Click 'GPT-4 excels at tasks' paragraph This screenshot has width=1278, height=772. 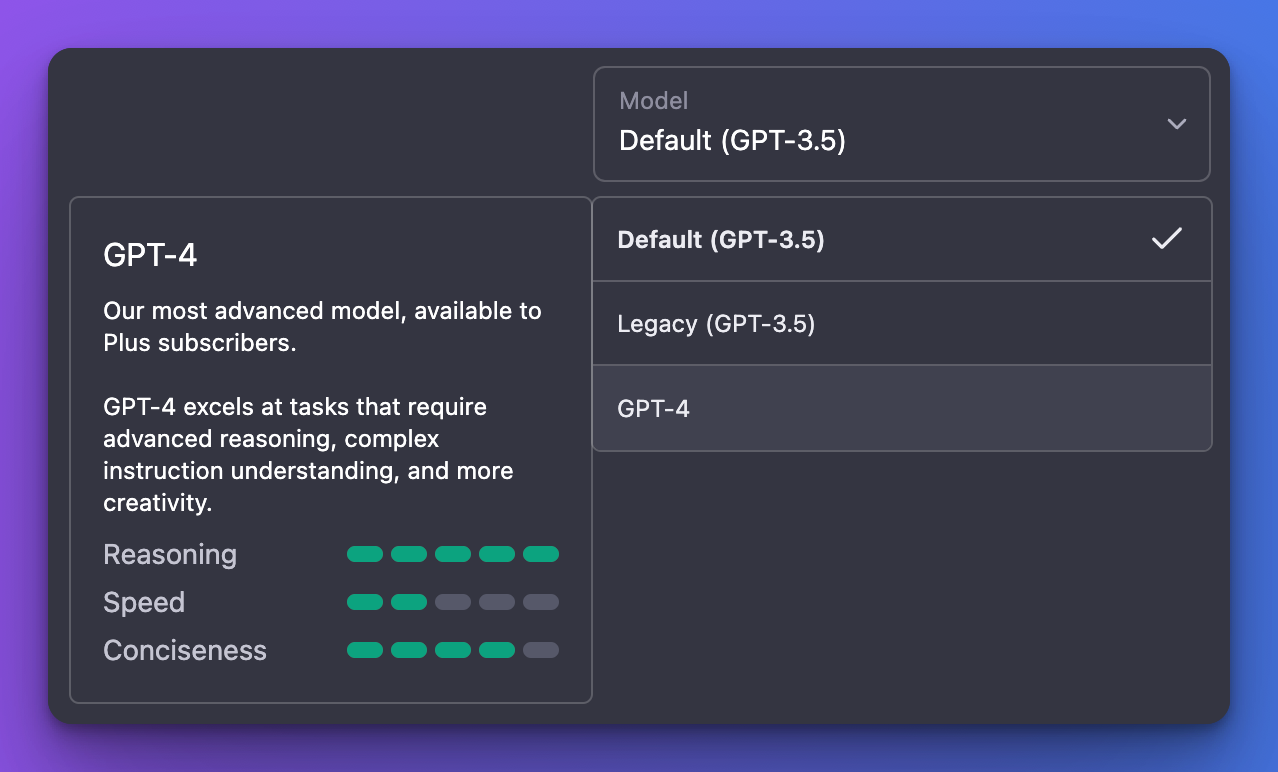pos(308,455)
